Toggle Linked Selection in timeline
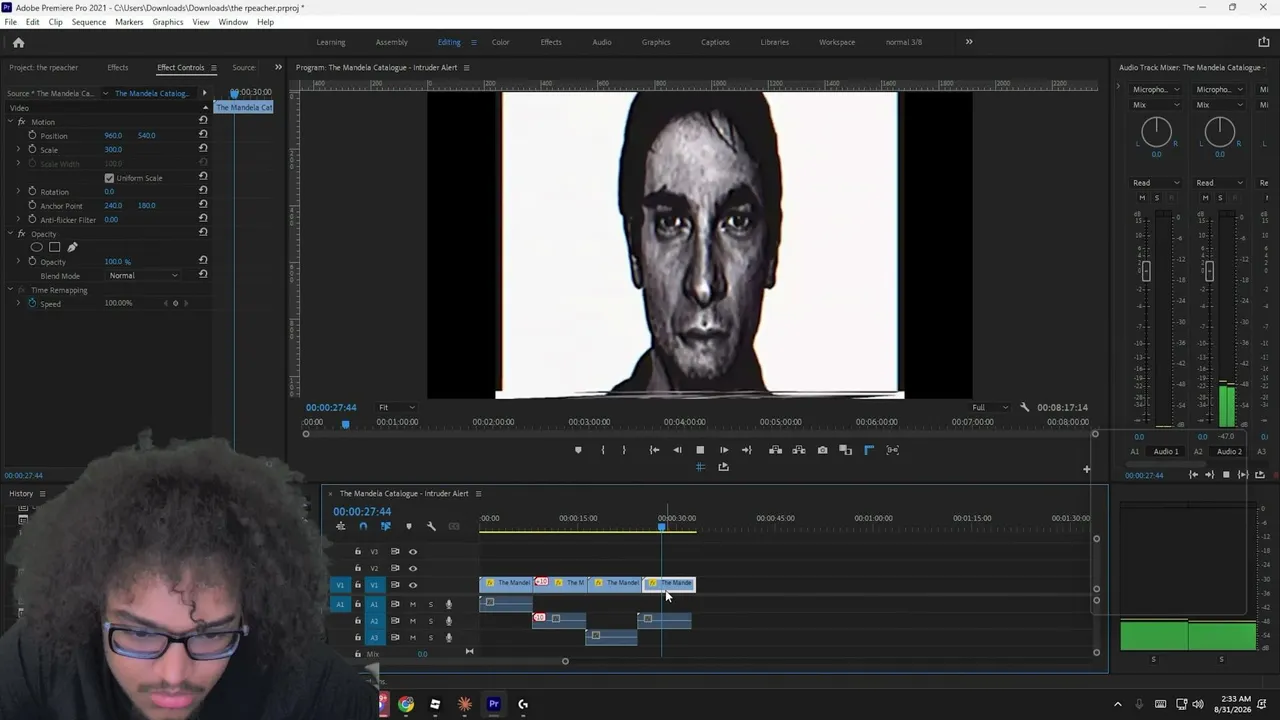Screen dimensions: 1280x720 (385, 526)
